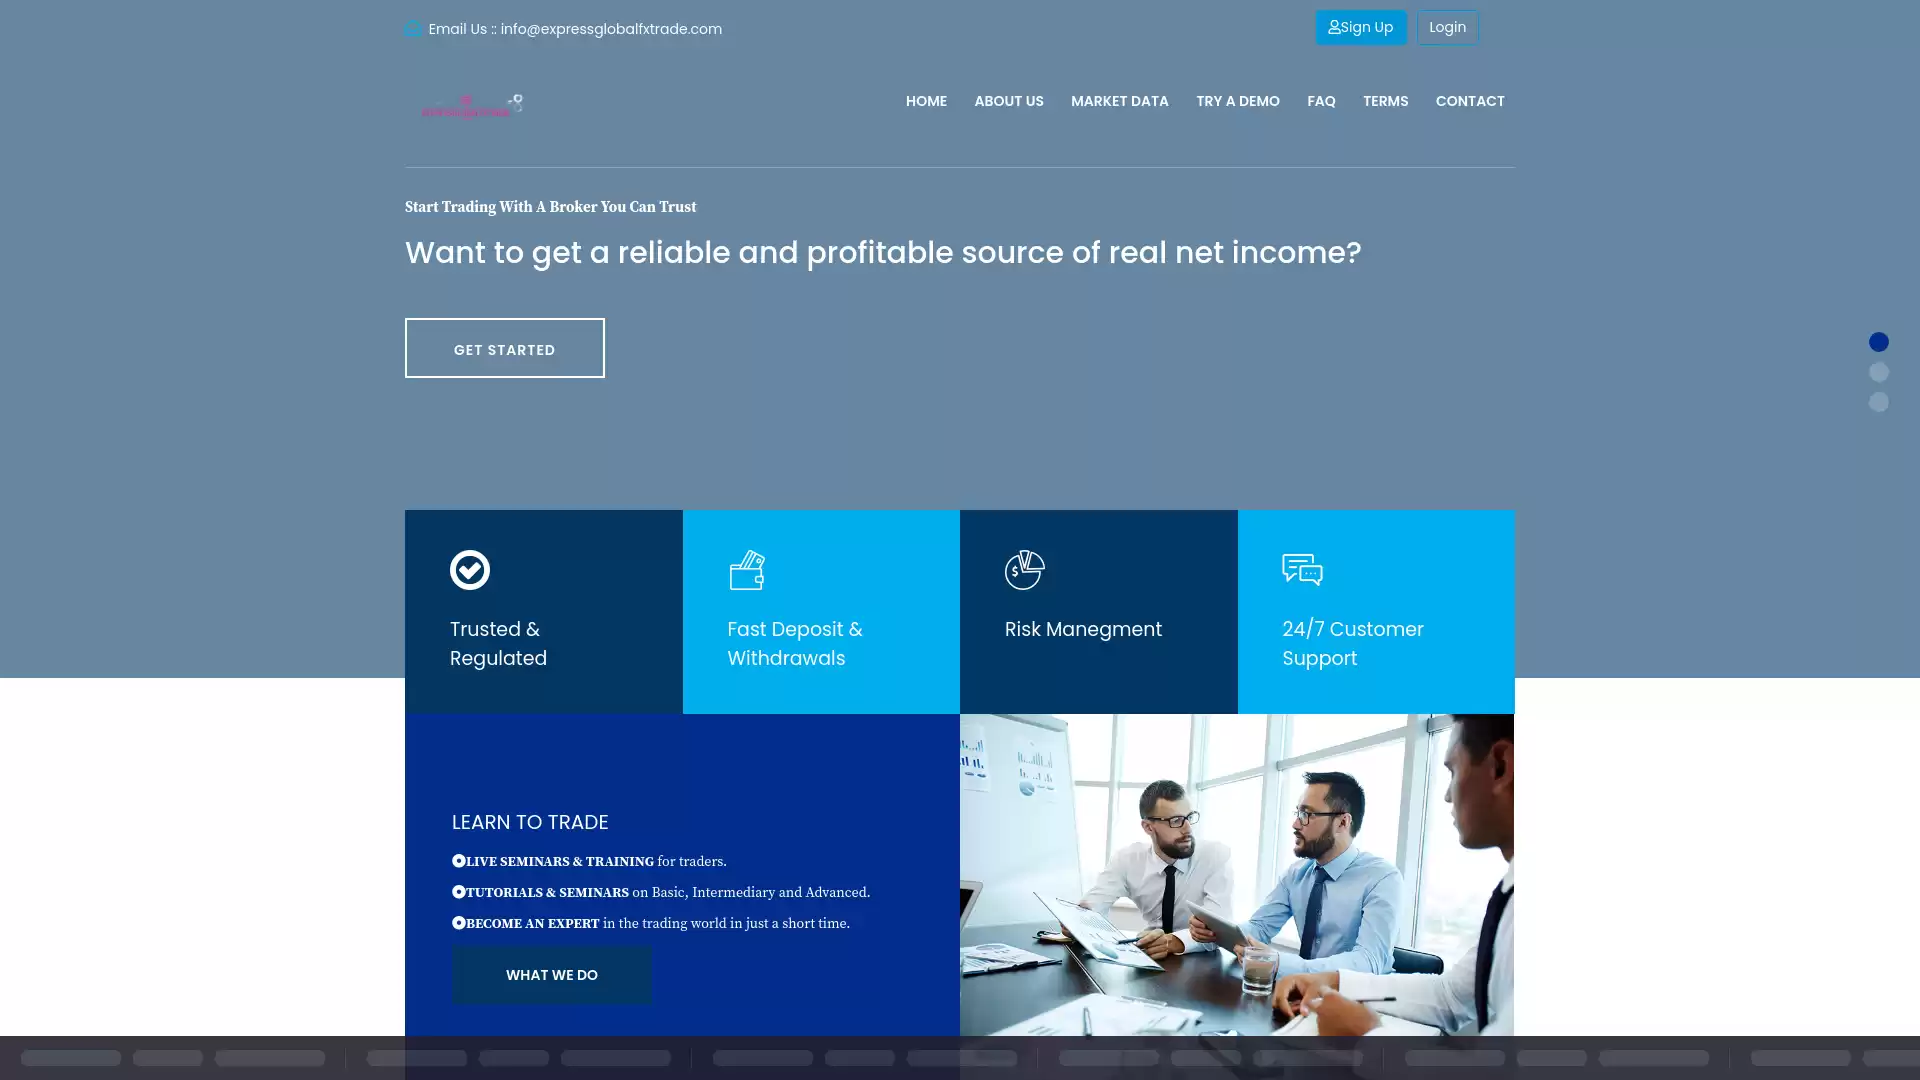Click the second pagination dot indicator
This screenshot has width=1920, height=1080.
[x=1879, y=372]
